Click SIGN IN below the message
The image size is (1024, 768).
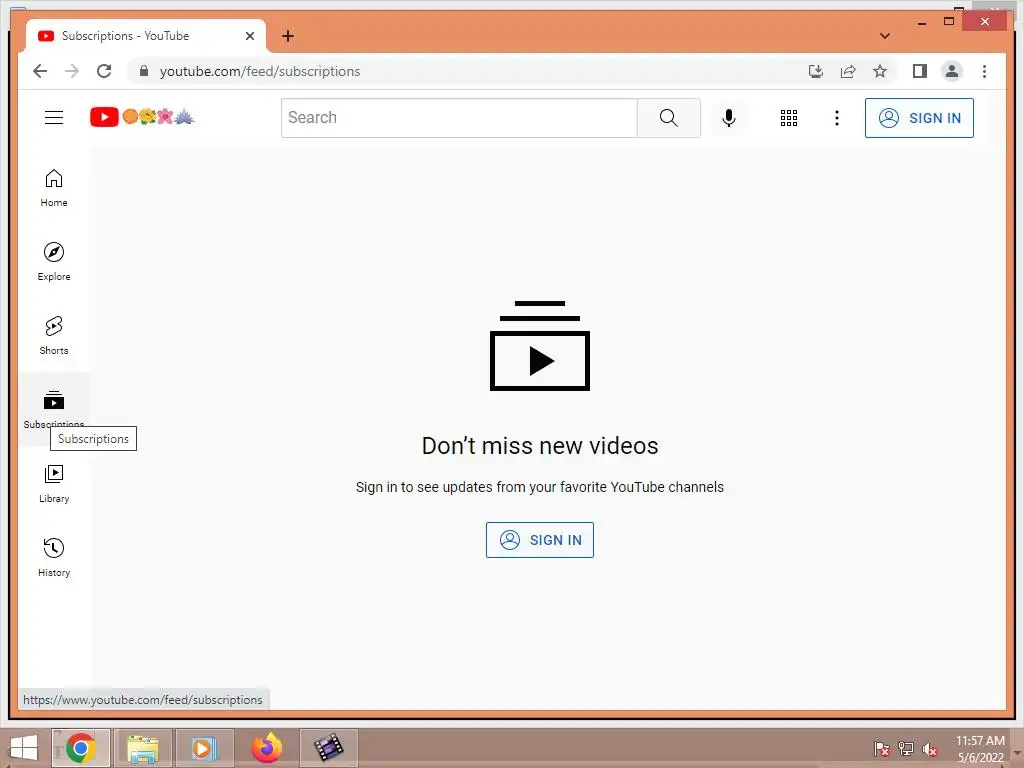click(539, 539)
